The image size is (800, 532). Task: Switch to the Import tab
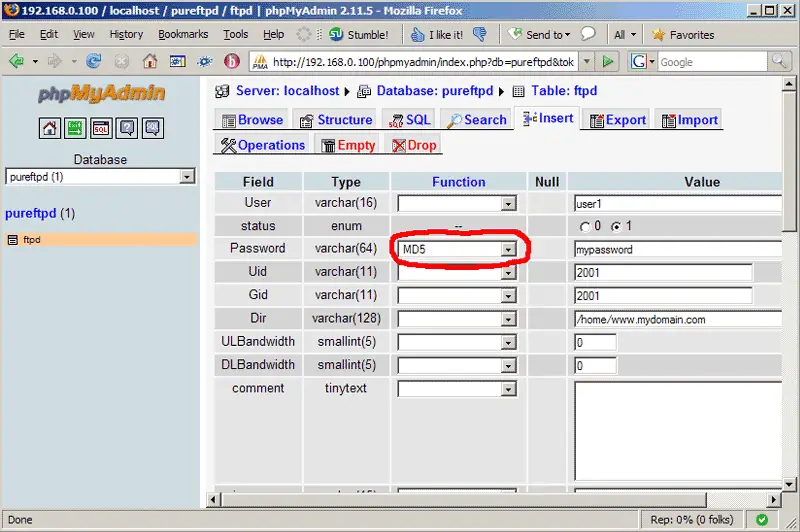coord(689,120)
